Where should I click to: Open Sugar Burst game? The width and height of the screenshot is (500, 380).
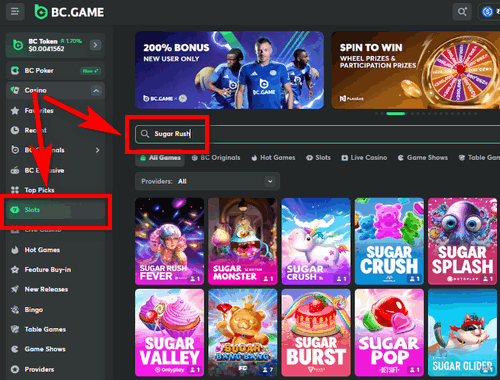click(316, 333)
